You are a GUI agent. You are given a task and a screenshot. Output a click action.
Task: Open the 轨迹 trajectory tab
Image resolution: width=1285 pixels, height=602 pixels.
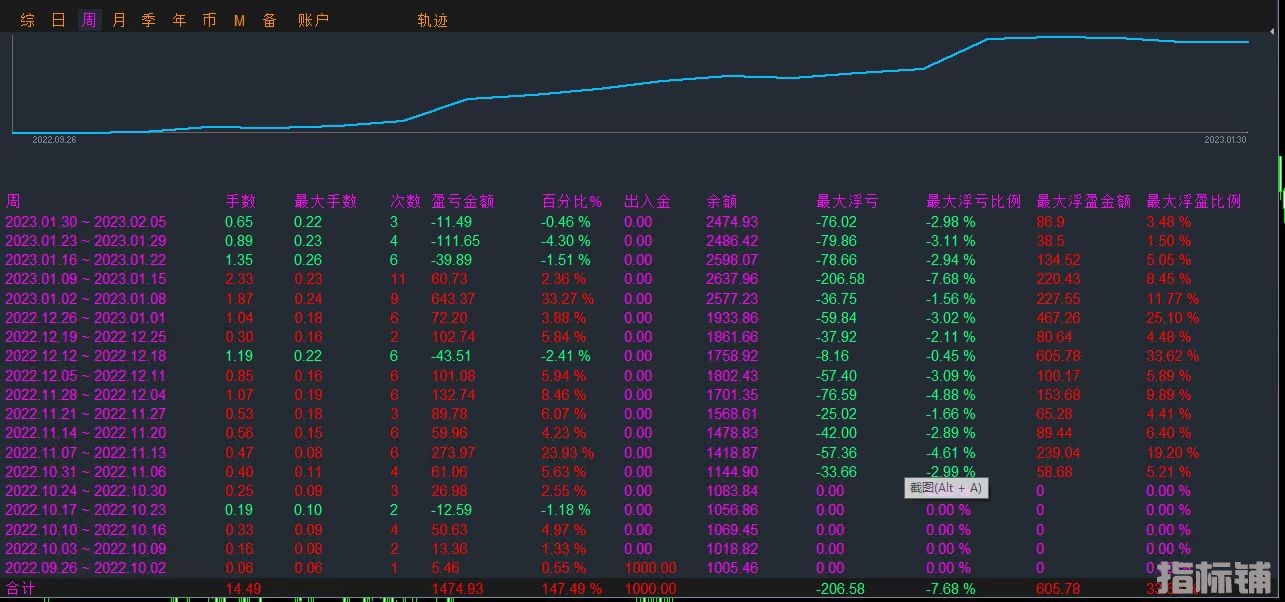(432, 20)
